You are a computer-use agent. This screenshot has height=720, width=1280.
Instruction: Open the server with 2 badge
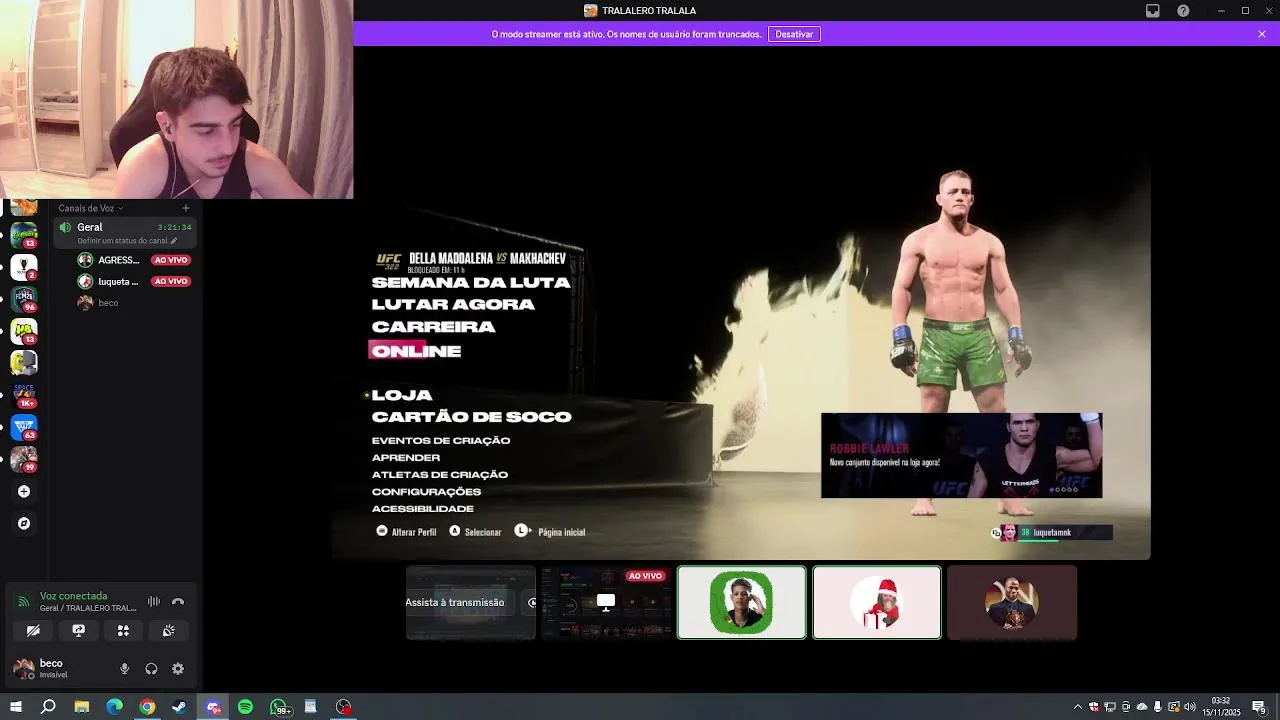tap(24, 267)
